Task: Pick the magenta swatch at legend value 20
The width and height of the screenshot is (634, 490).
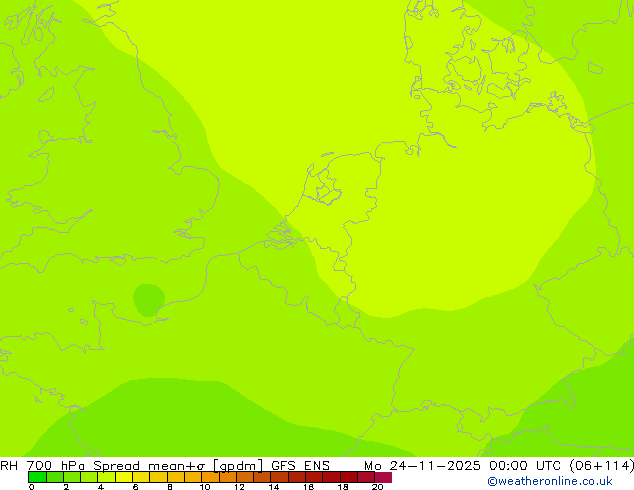Action: [383, 477]
